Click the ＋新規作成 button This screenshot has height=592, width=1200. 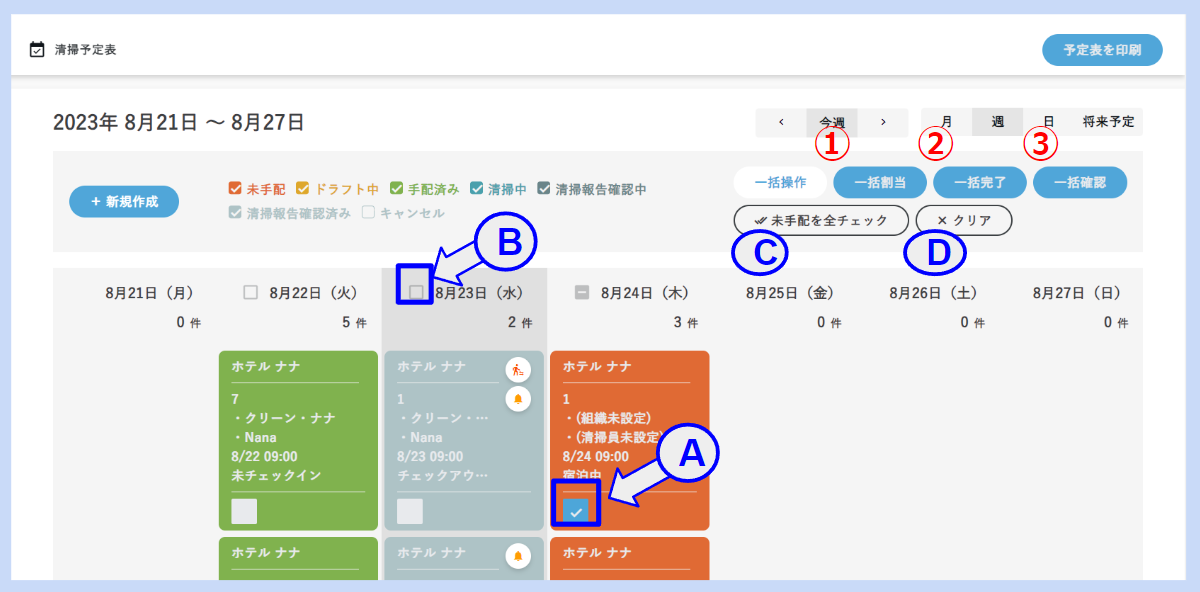(124, 201)
